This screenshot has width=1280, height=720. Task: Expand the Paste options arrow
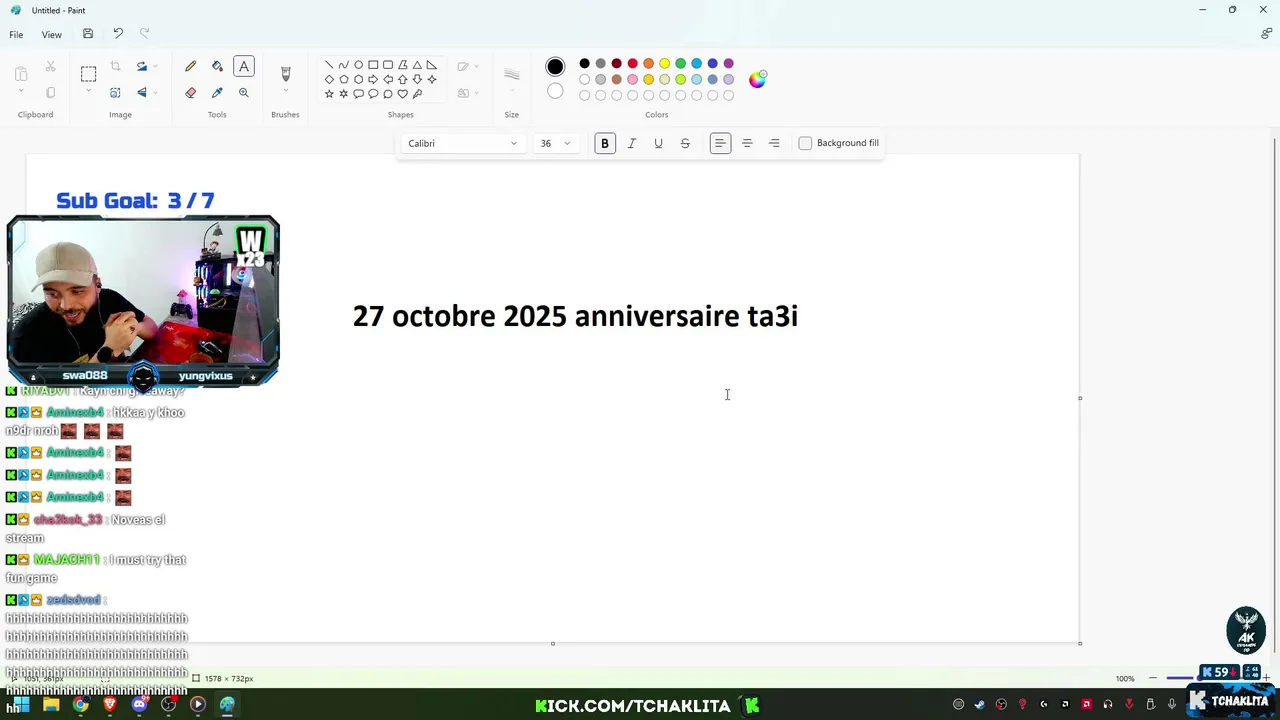21,92
